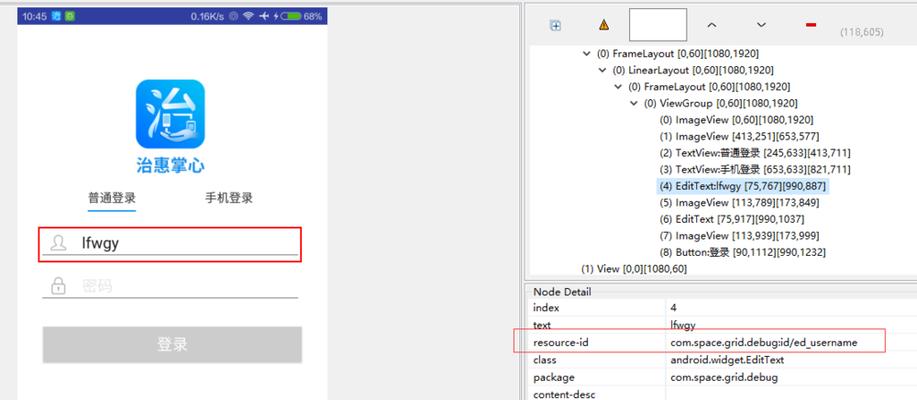Image resolution: width=917 pixels, height=400 pixels.
Task: Collapse the second FrameLayout node under LinearLayout
Action: (x=618, y=87)
